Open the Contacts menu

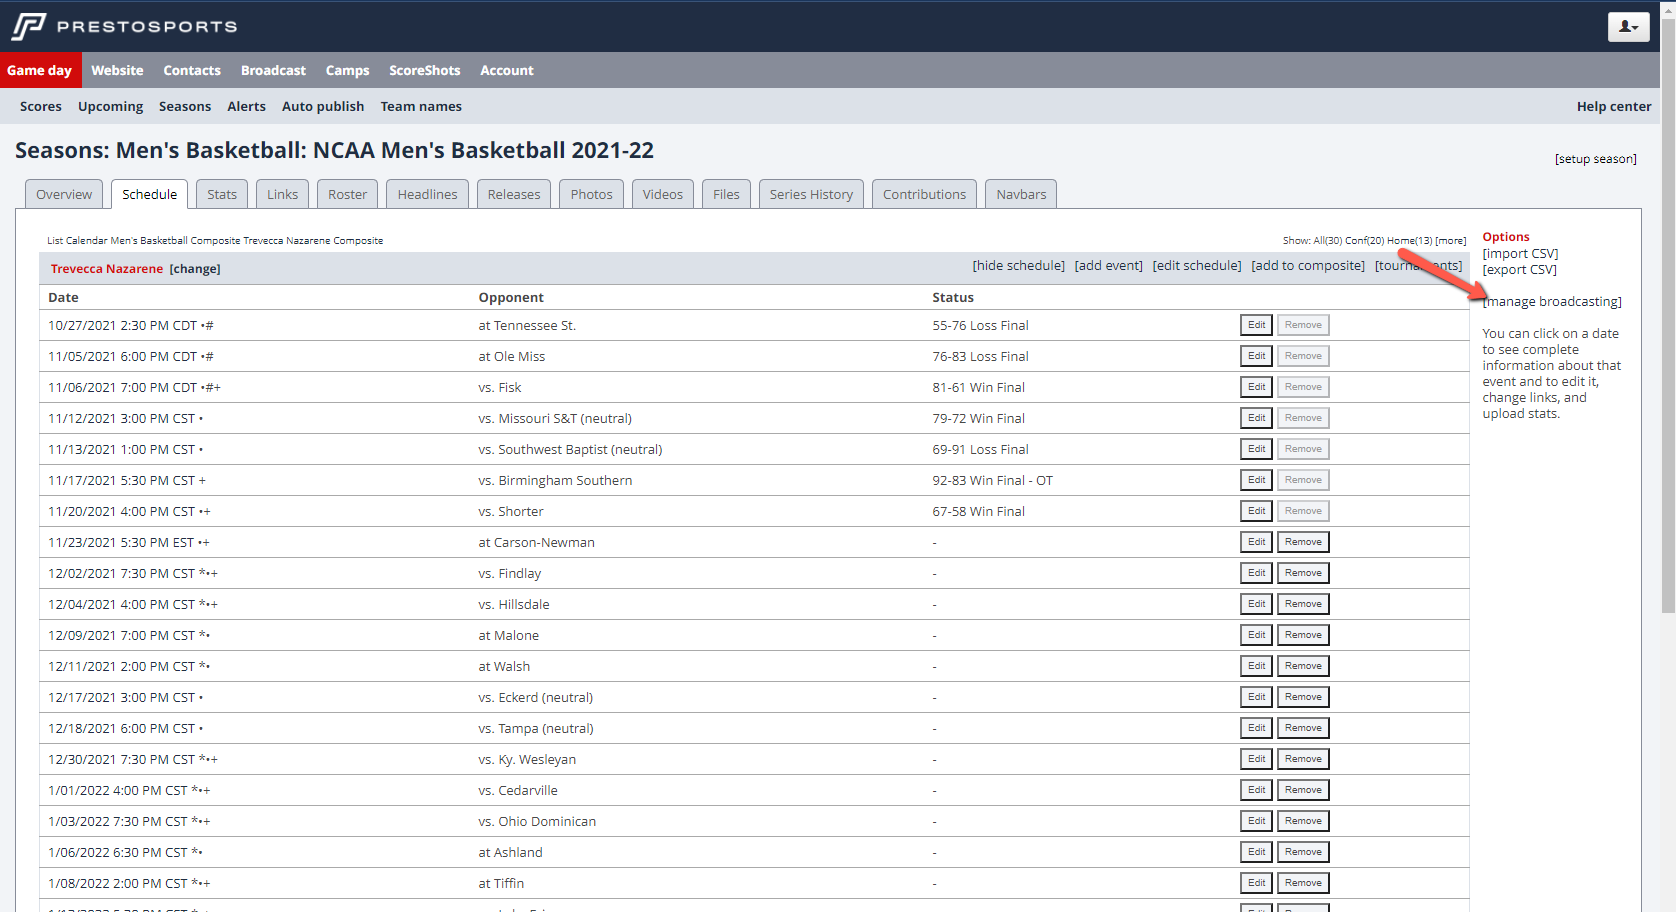pyautogui.click(x=192, y=70)
